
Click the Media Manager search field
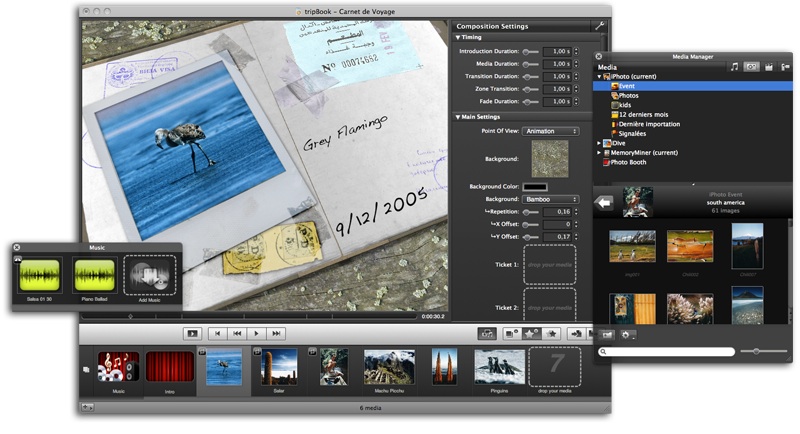tap(665, 352)
